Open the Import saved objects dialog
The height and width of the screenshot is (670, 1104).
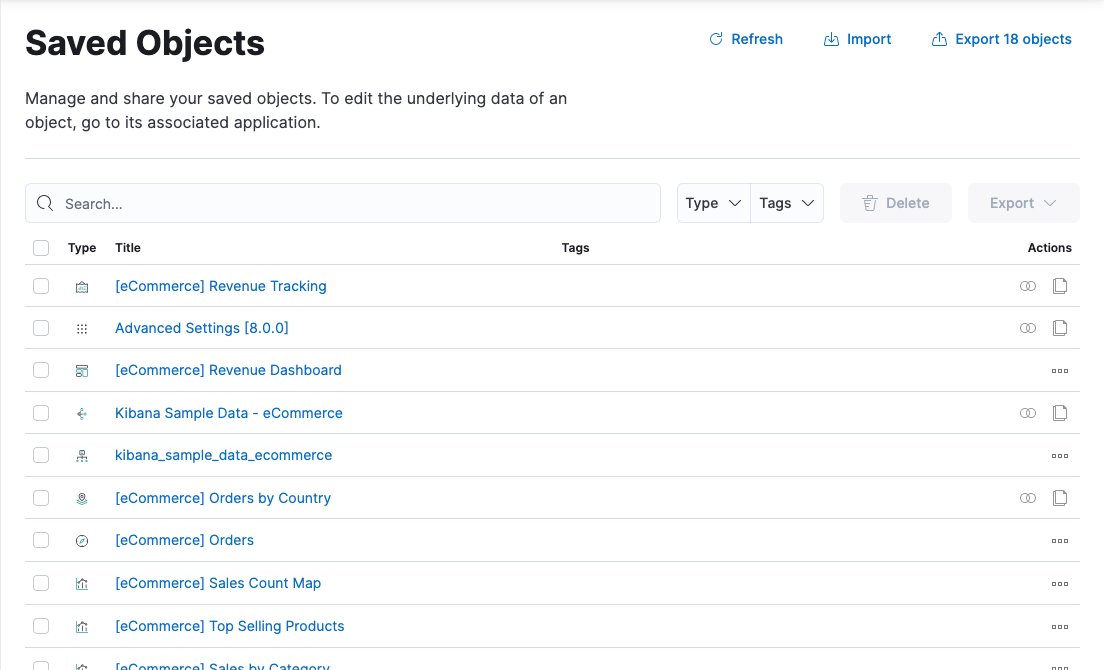click(857, 39)
